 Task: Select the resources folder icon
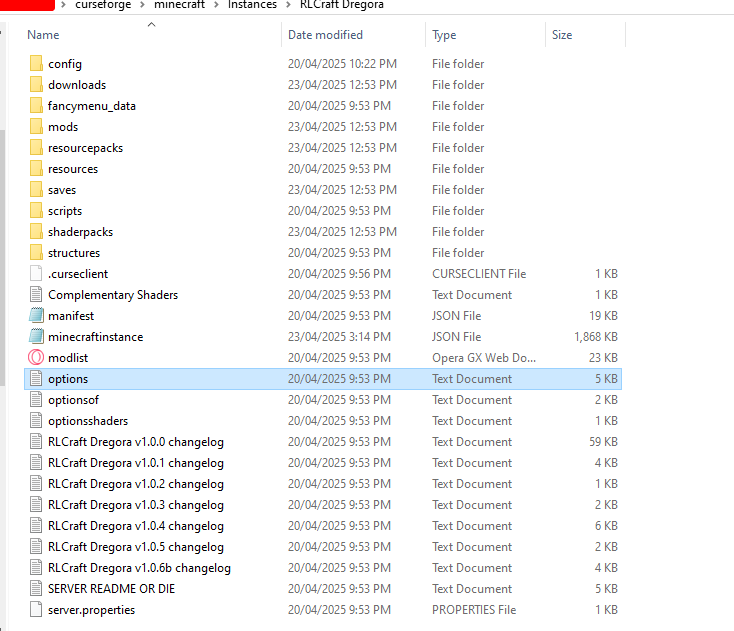point(36,169)
